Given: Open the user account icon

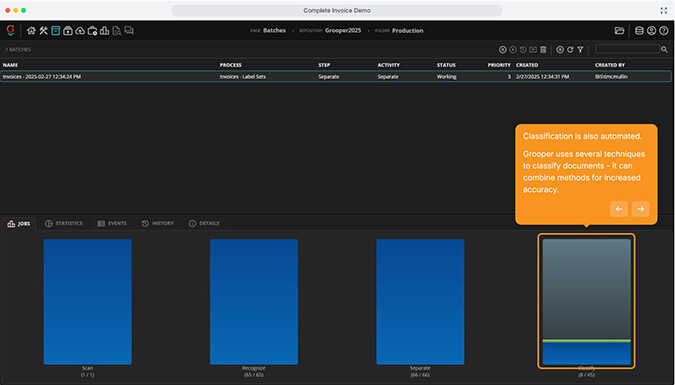Looking at the screenshot, I should (651, 31).
